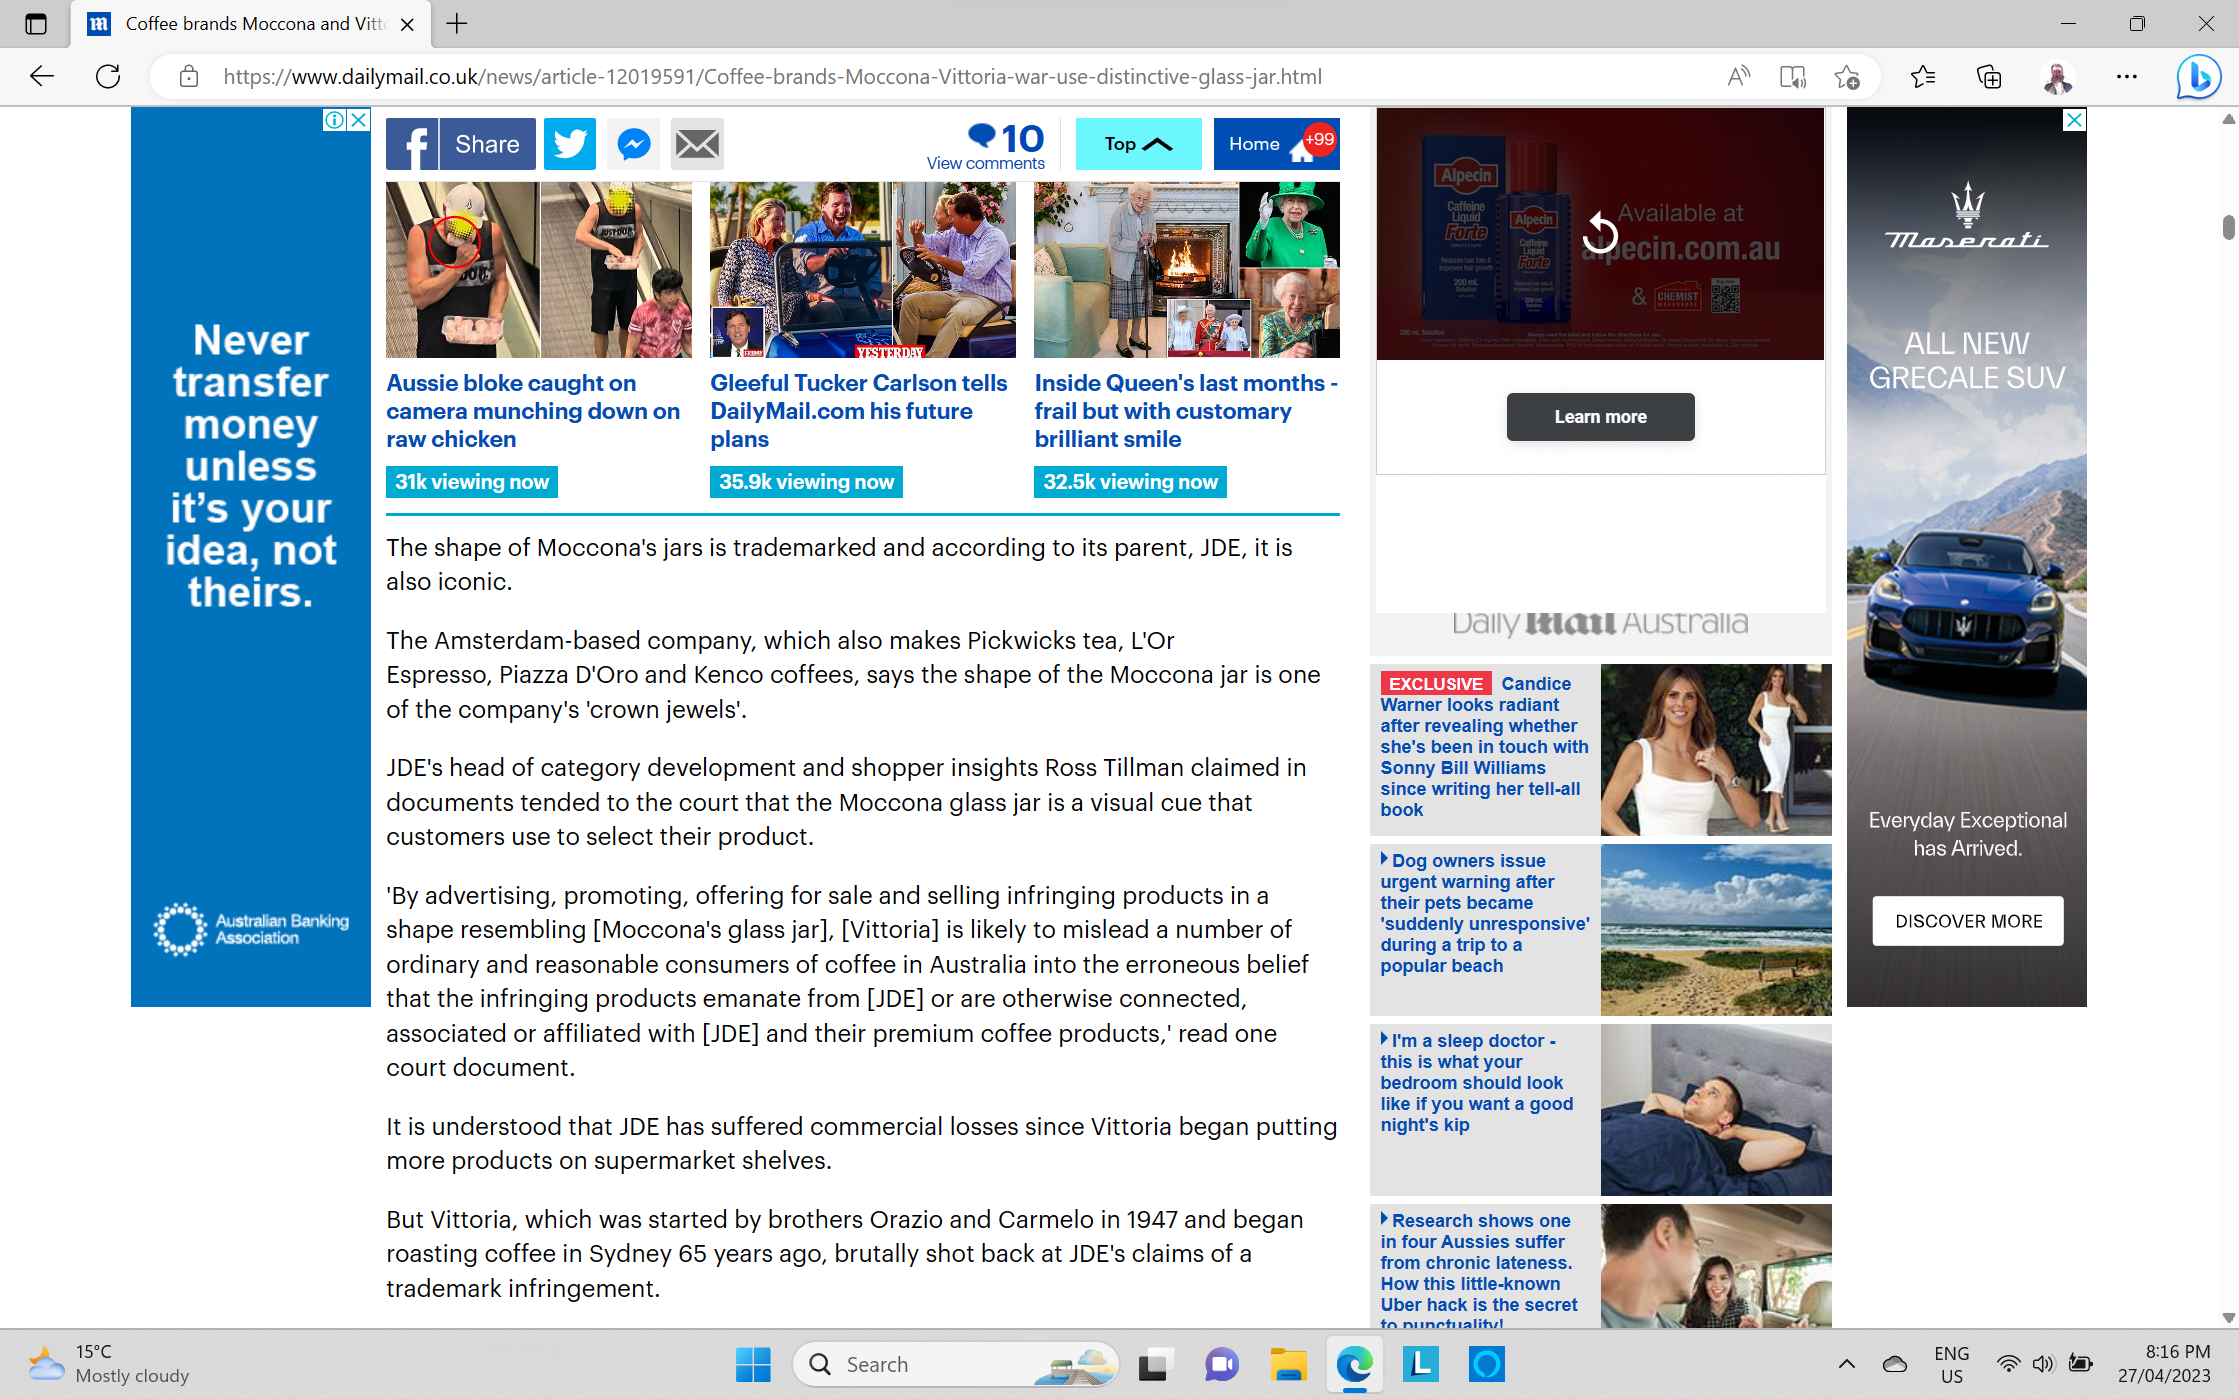Image resolution: width=2239 pixels, height=1399 pixels.
Task: Share via Facebook Messenger icon
Action: click(x=634, y=144)
